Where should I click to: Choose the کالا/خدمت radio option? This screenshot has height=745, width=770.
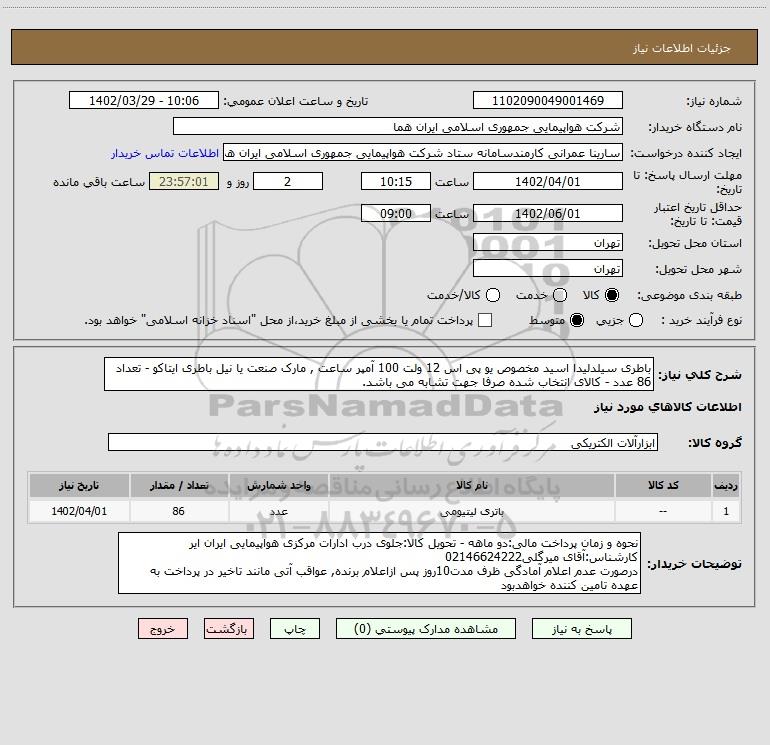[491, 296]
